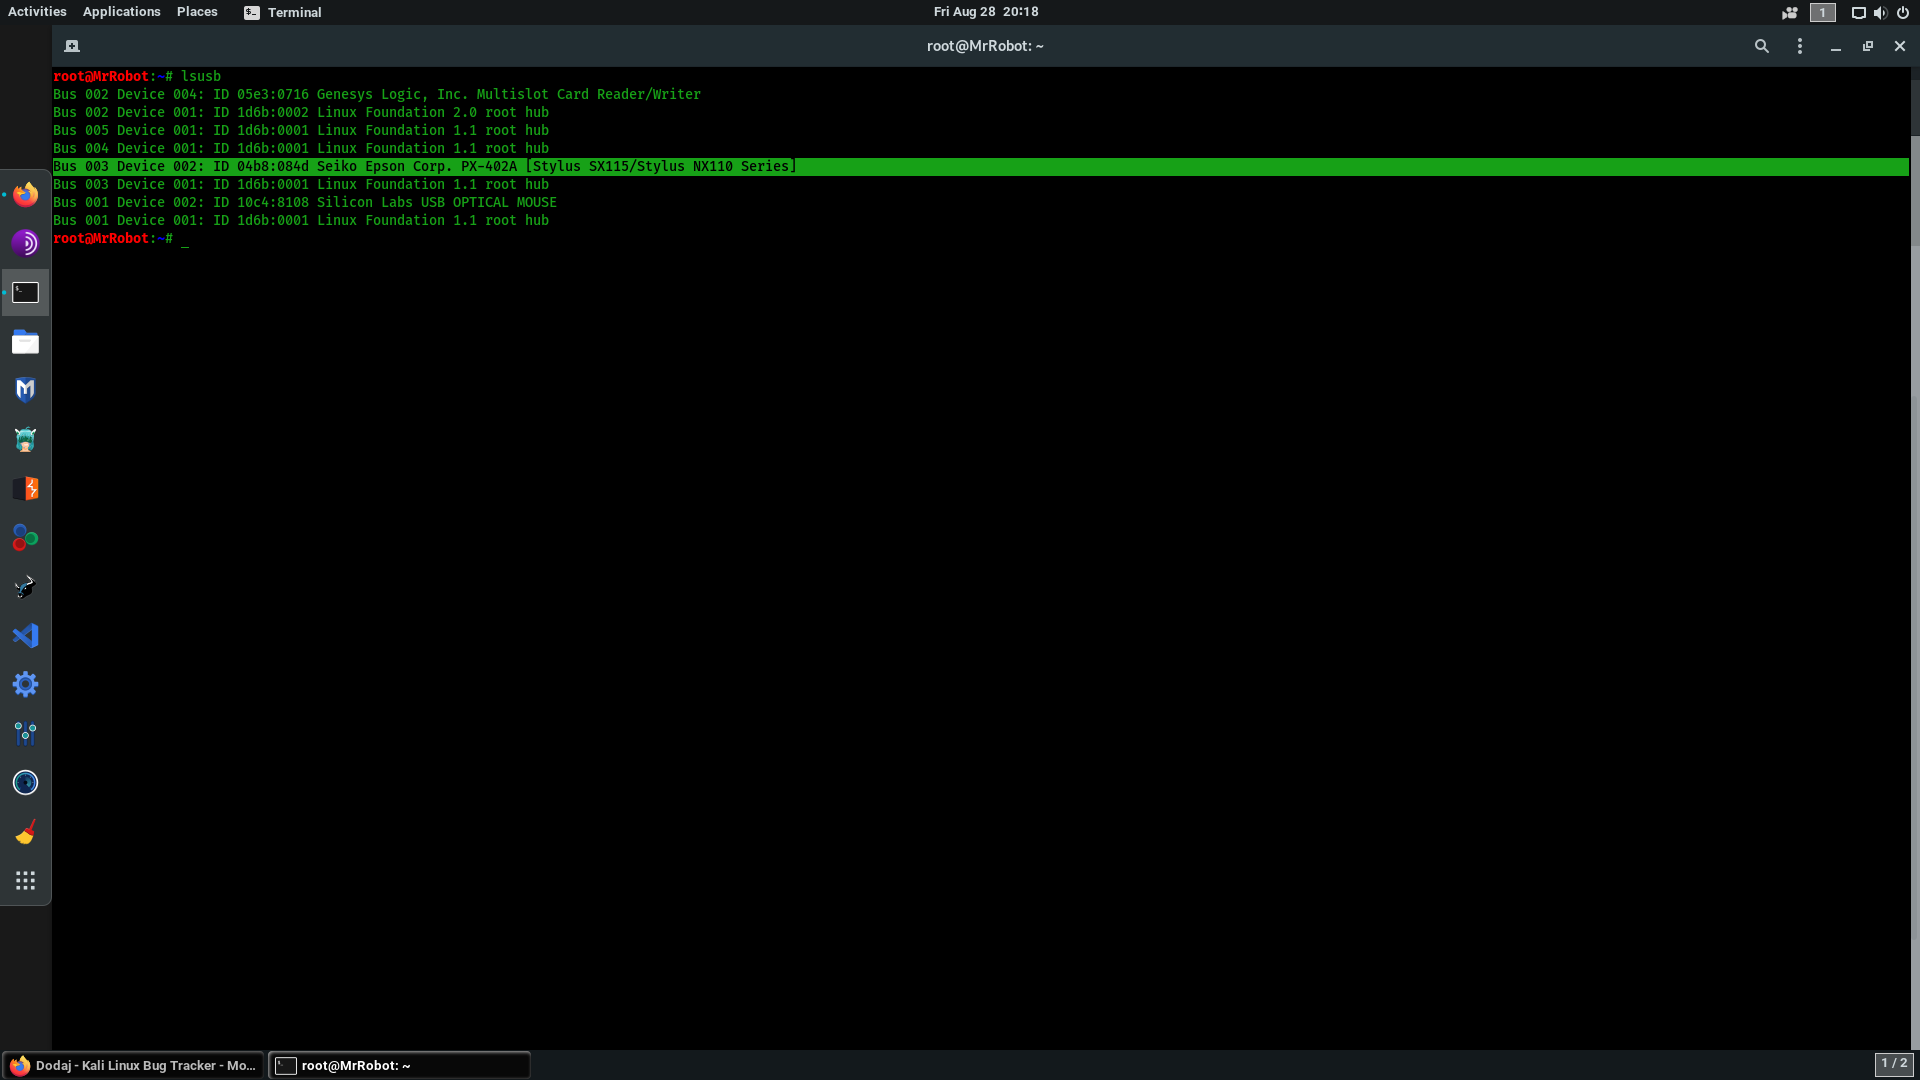1920x1080 pixels.
Task: Open the Show Applications grid
Action: click(x=25, y=881)
